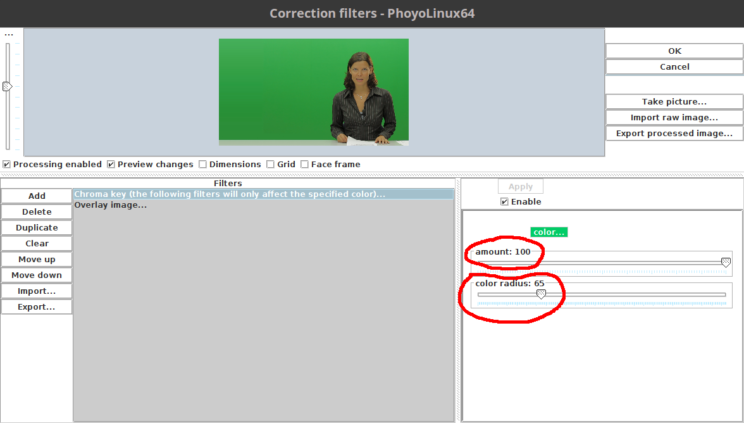Turn on the Grid checkbox
Image resolution: width=744 pixels, height=423 pixels.
270,164
